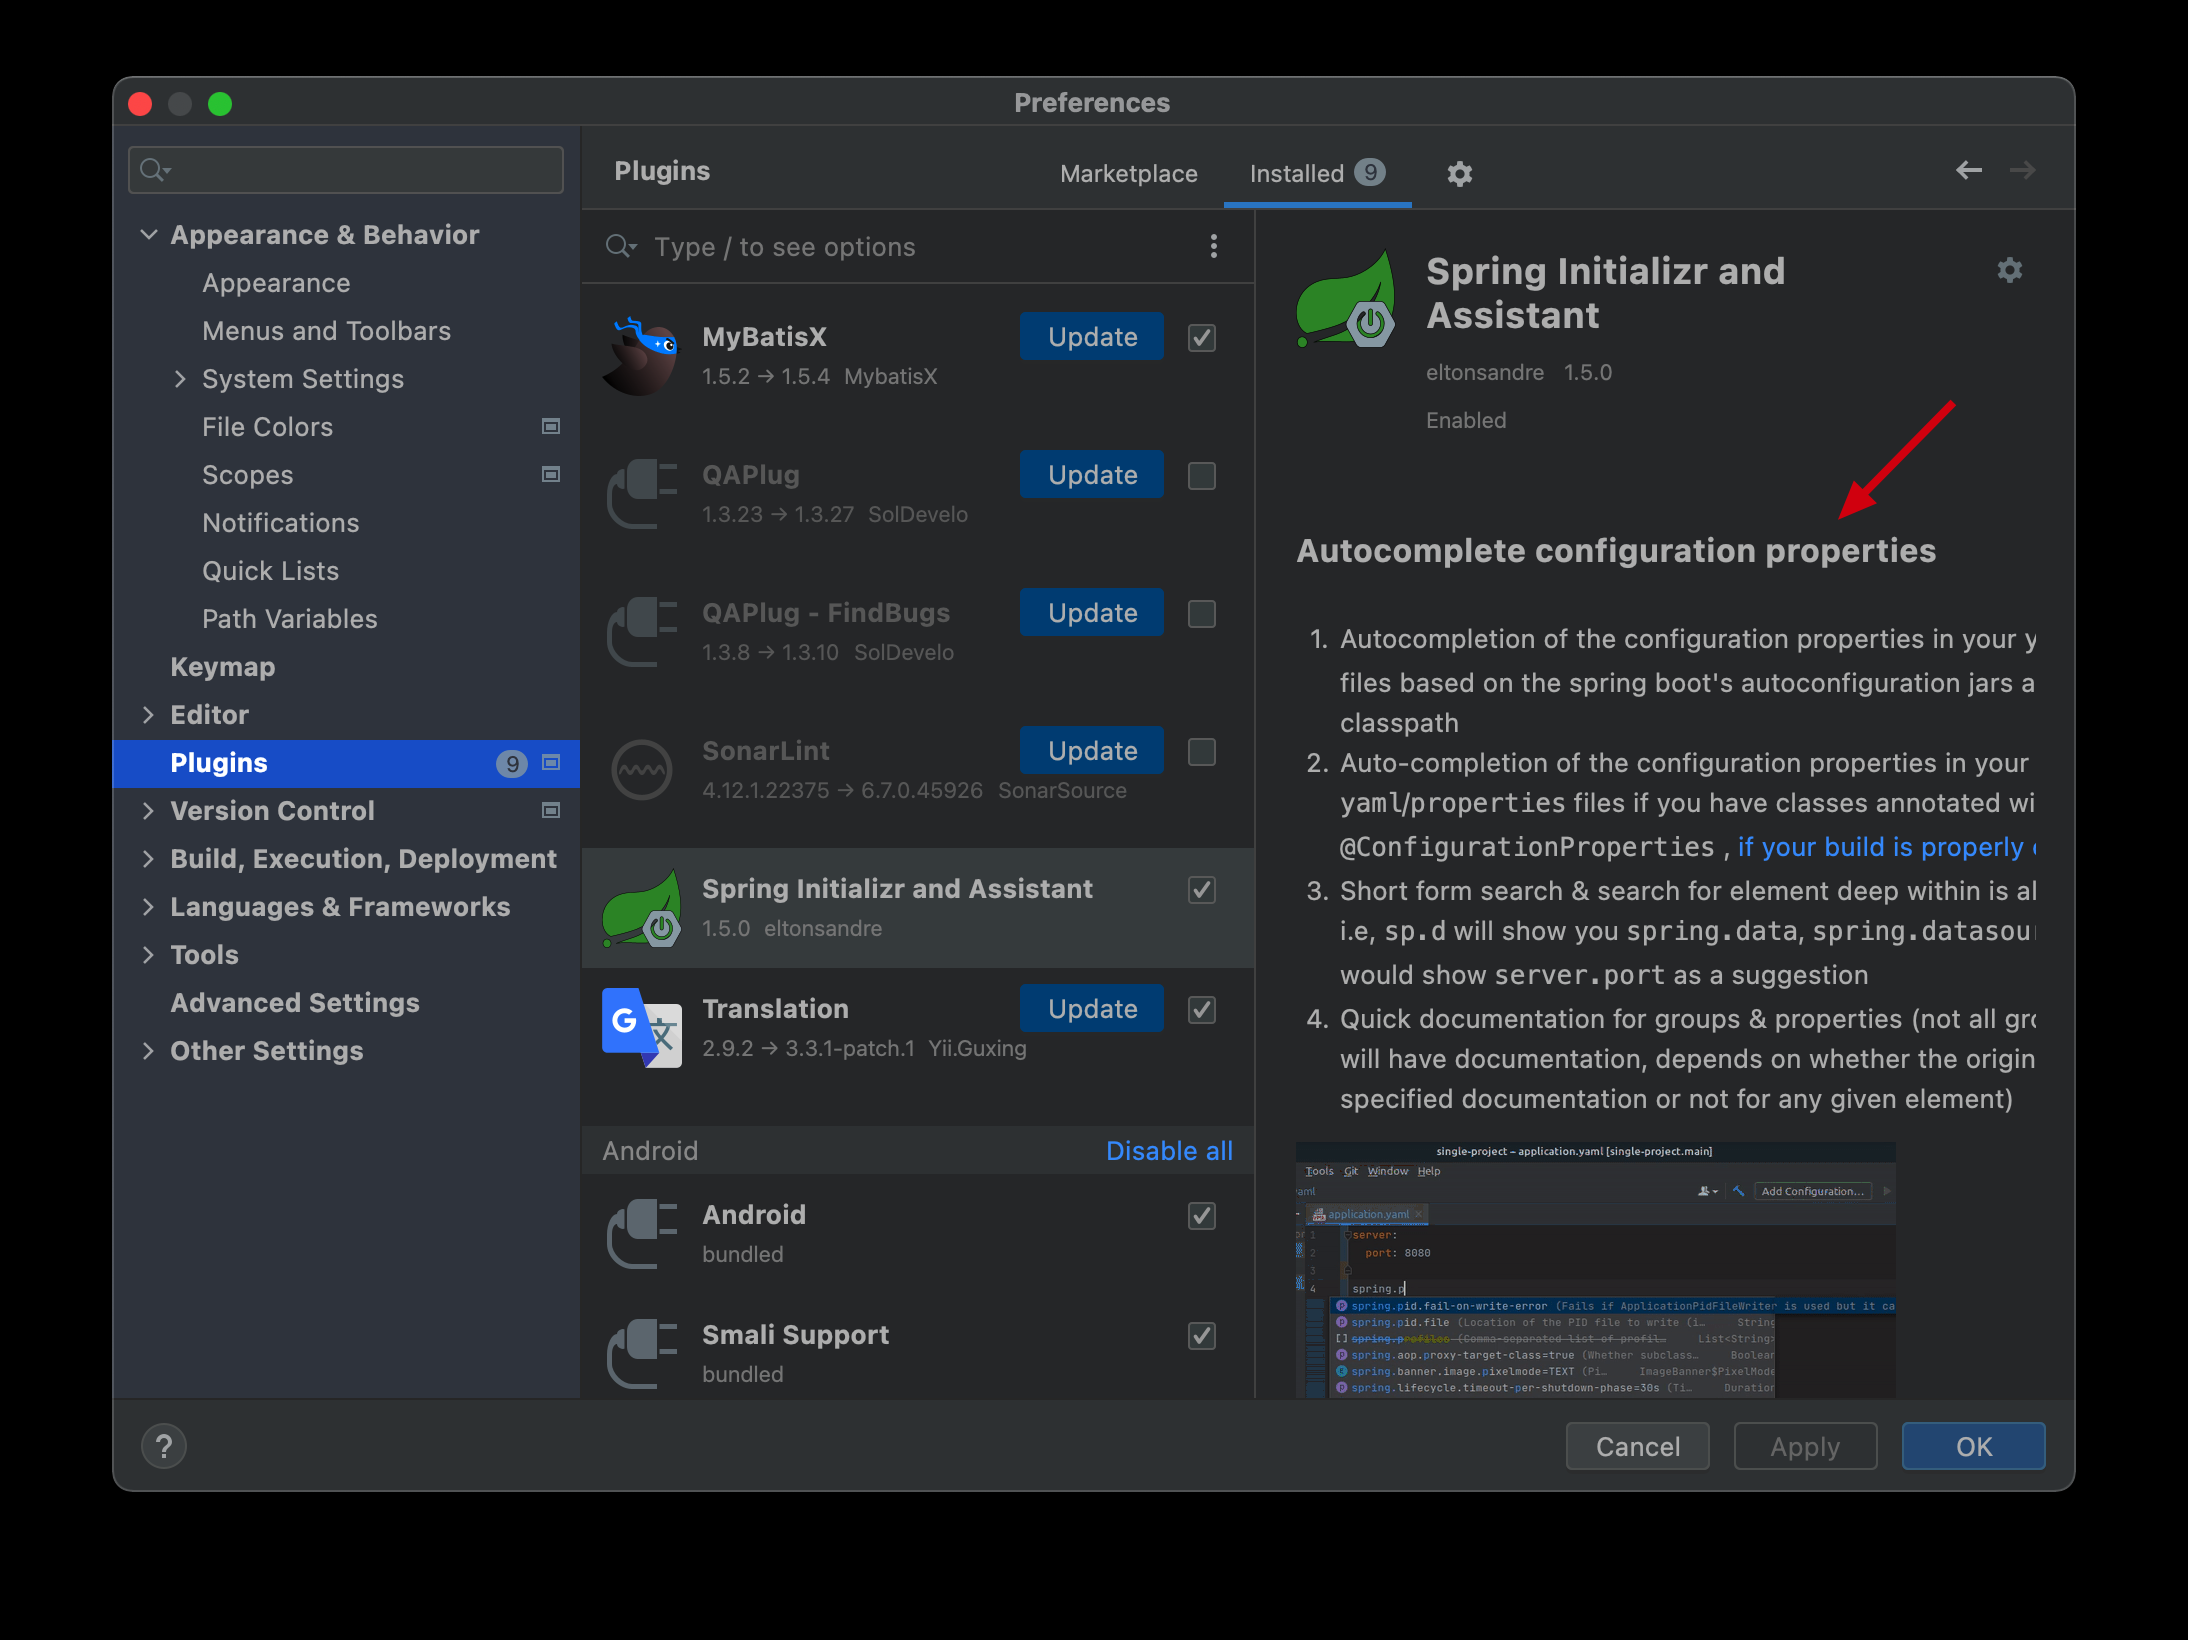Update the SonarLint plugin

(1091, 751)
